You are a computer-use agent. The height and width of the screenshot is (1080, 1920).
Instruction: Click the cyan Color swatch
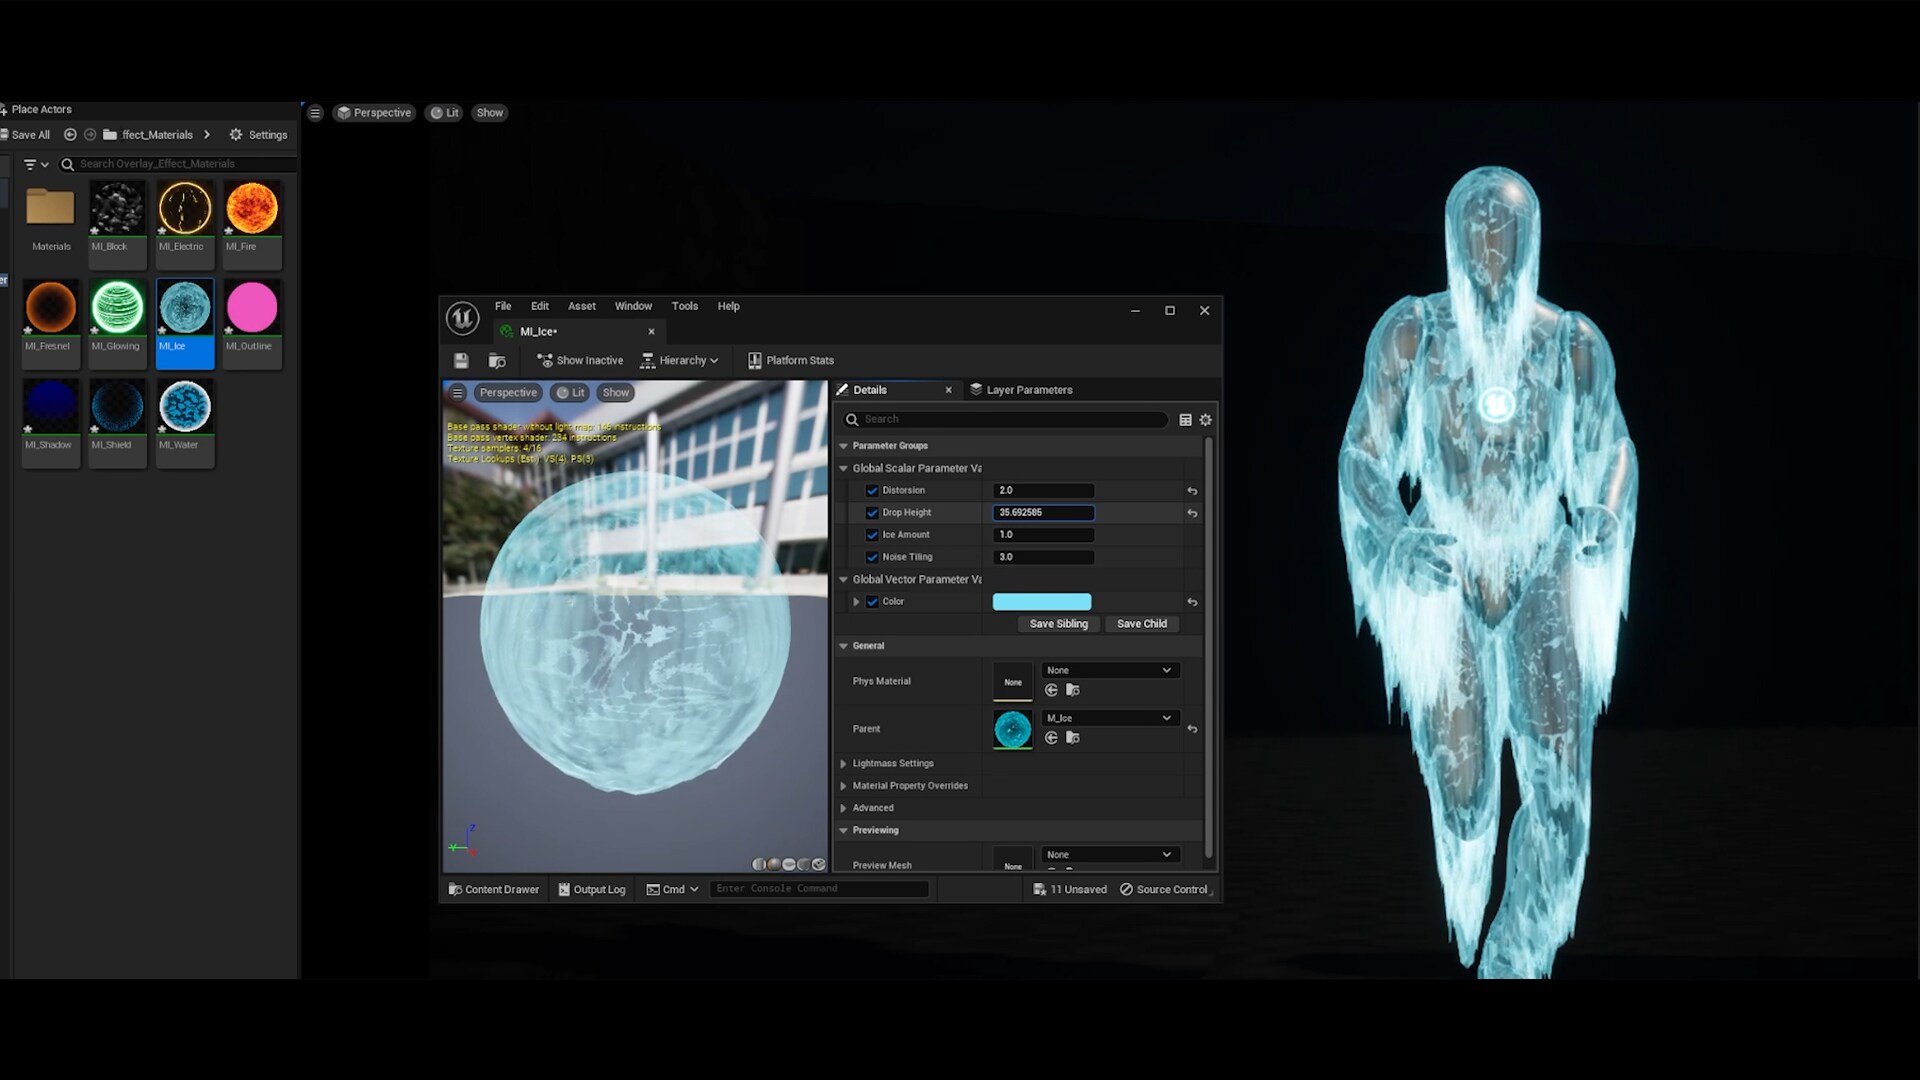[1042, 601]
